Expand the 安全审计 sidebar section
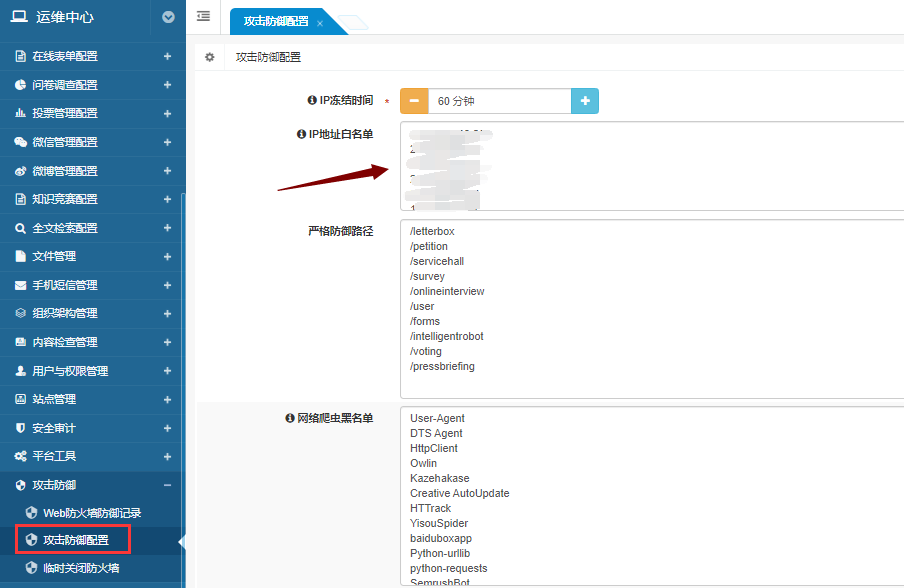Viewport: 904px width, 588px height. point(167,428)
